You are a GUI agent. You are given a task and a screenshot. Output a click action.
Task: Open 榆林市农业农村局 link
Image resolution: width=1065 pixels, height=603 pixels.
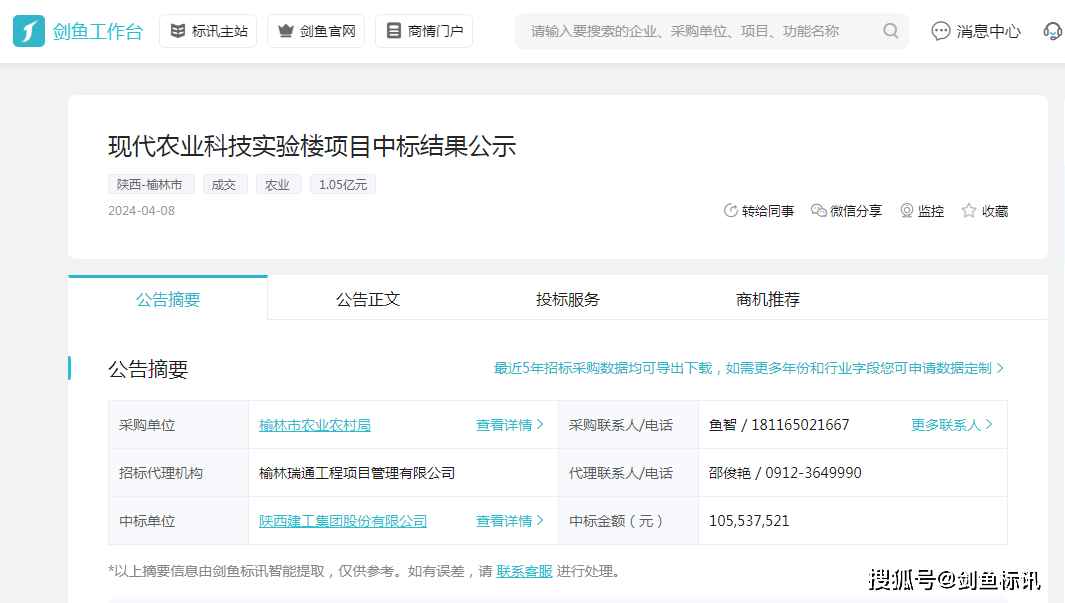coord(314,425)
